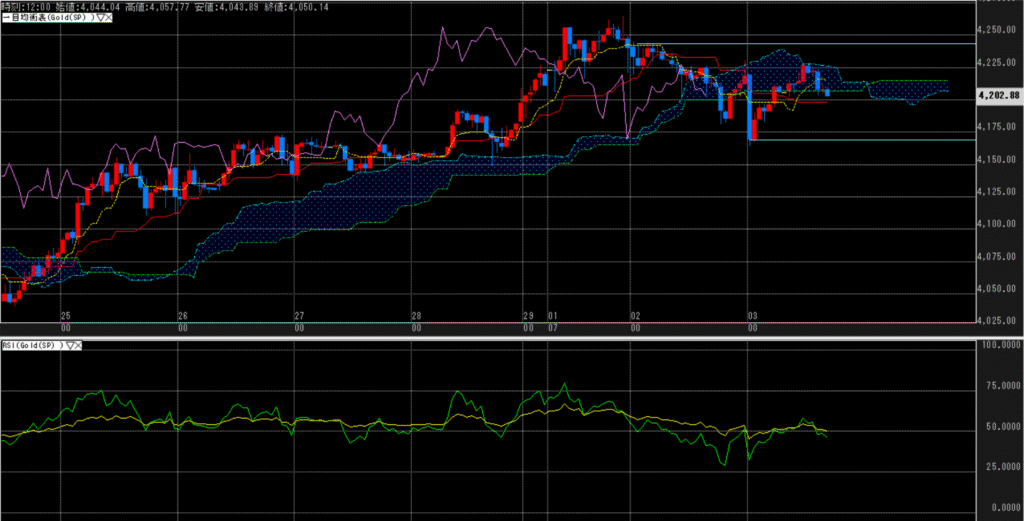The image size is (1024, 521).
Task: Select the RSI(Gold(SP)) panel label
Action: 32,345
